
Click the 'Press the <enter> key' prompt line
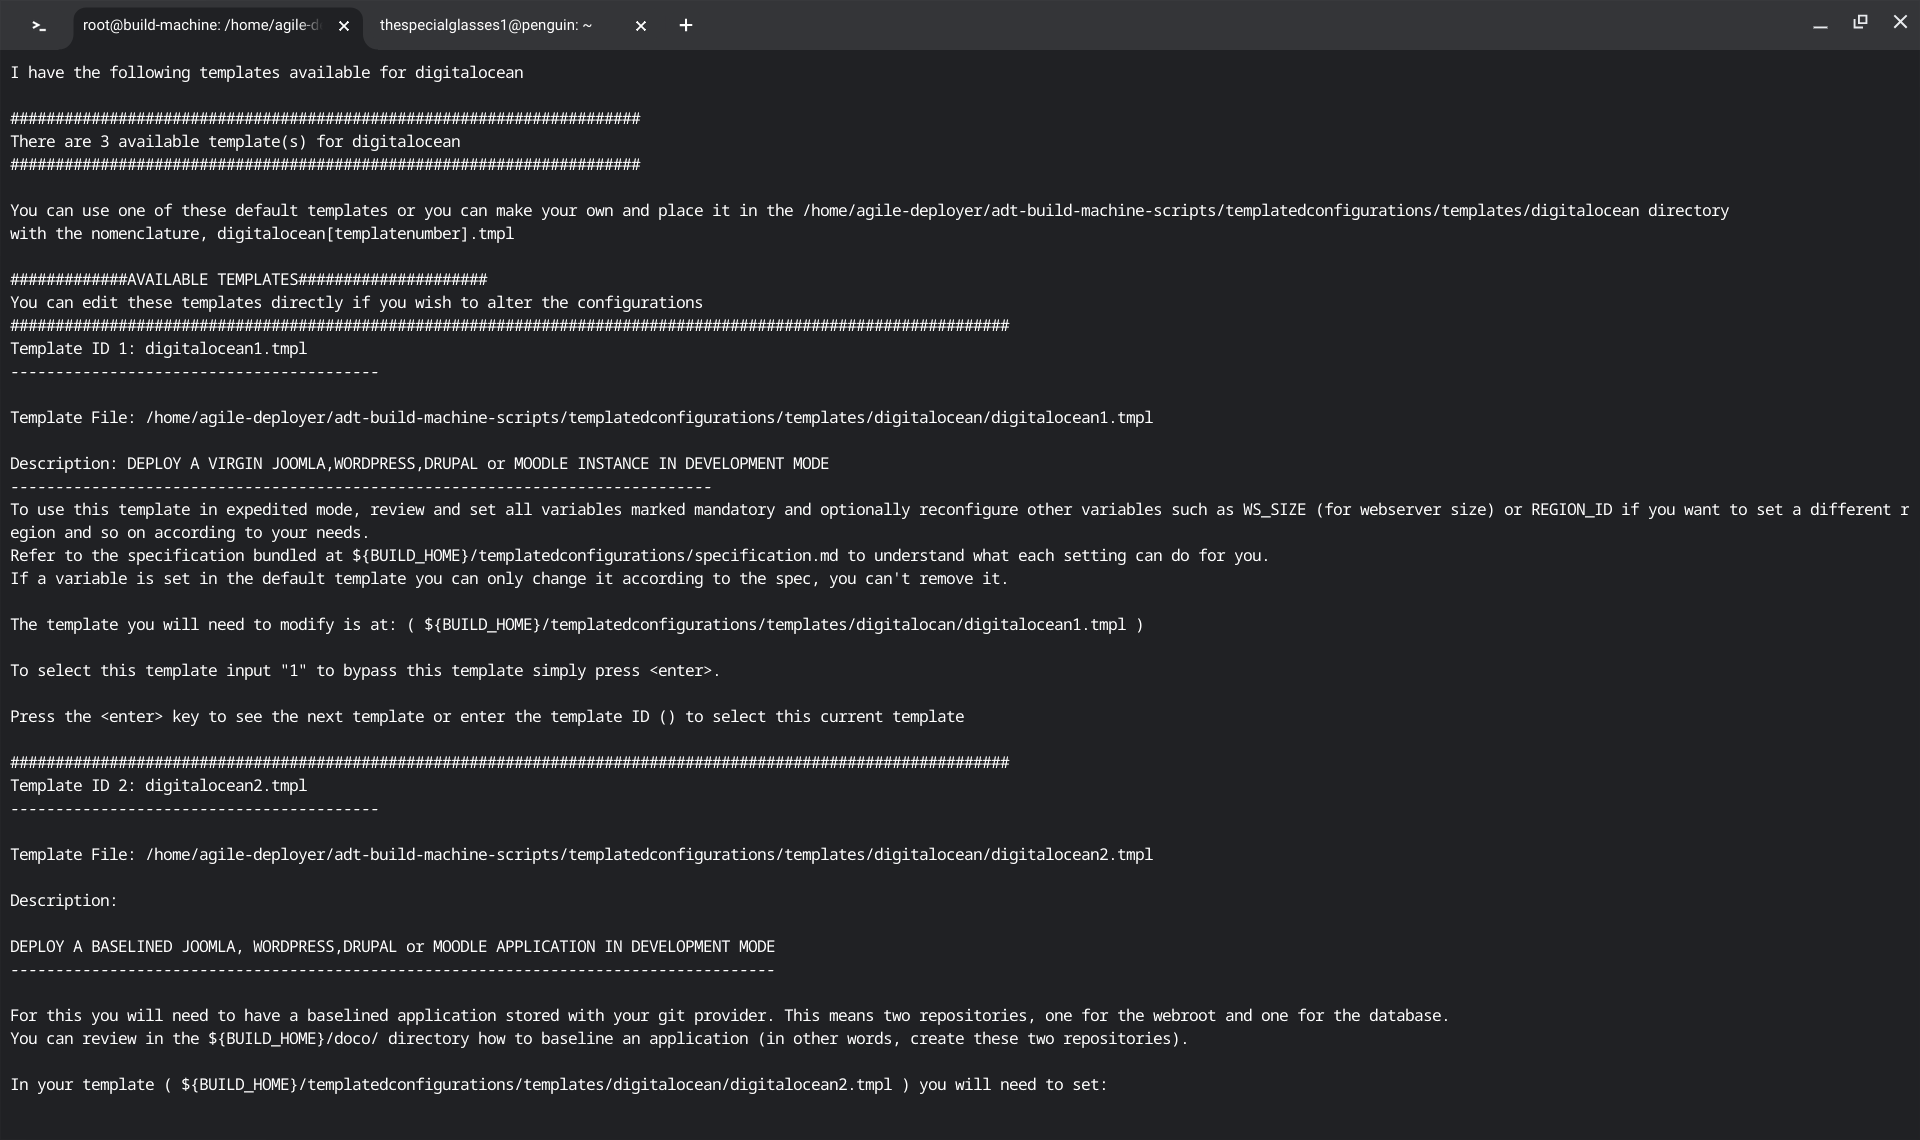487,717
